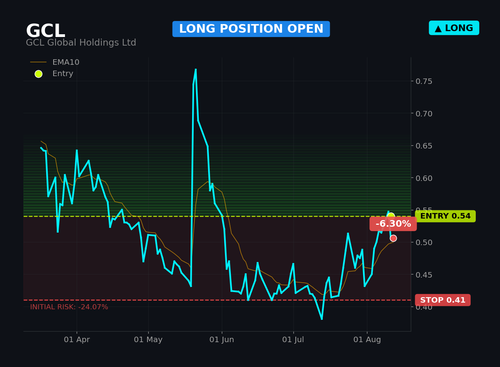Screen dimensions: 500x367
Task: Click the GCL ticker symbol heading
Action: [x=45, y=31]
